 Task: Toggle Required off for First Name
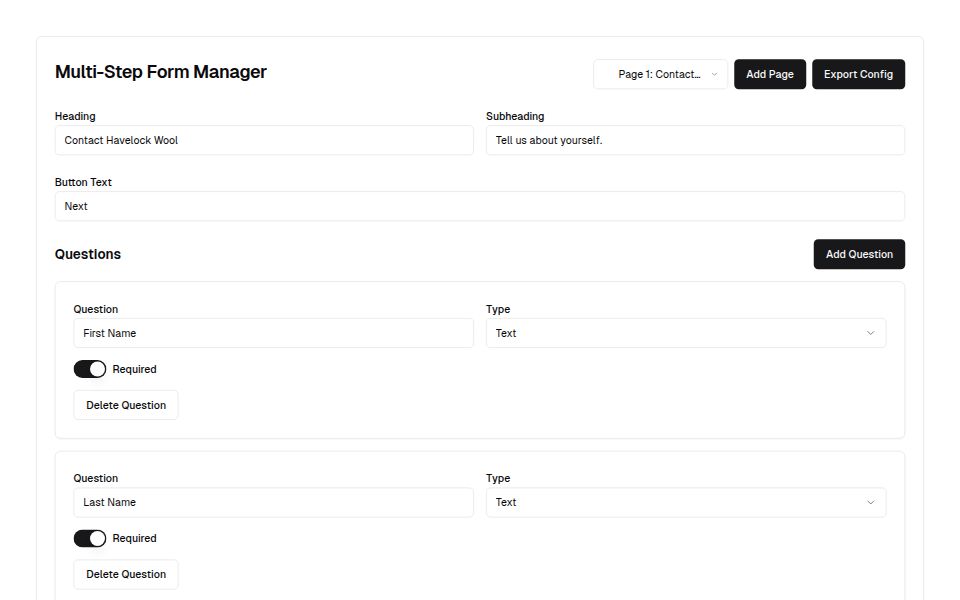coord(90,369)
